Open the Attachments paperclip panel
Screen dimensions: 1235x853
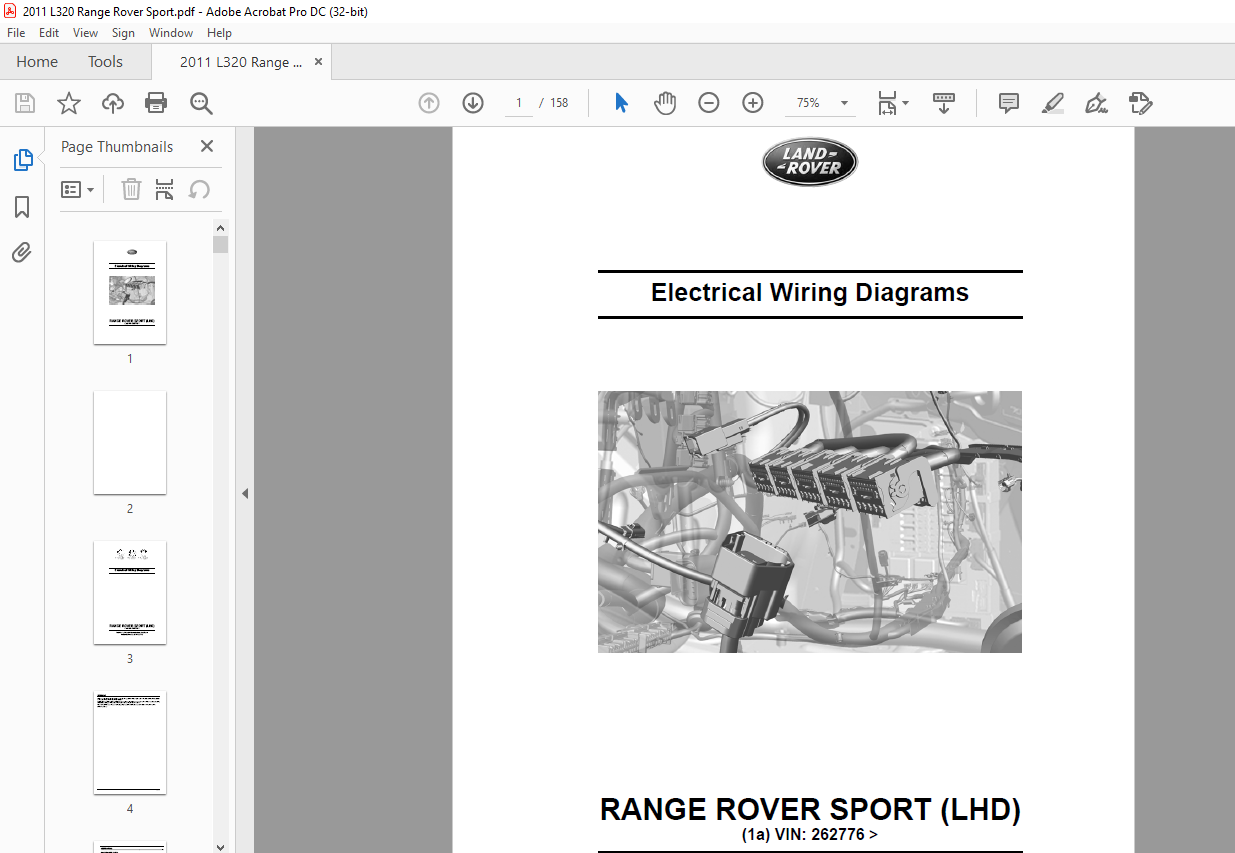click(22, 252)
